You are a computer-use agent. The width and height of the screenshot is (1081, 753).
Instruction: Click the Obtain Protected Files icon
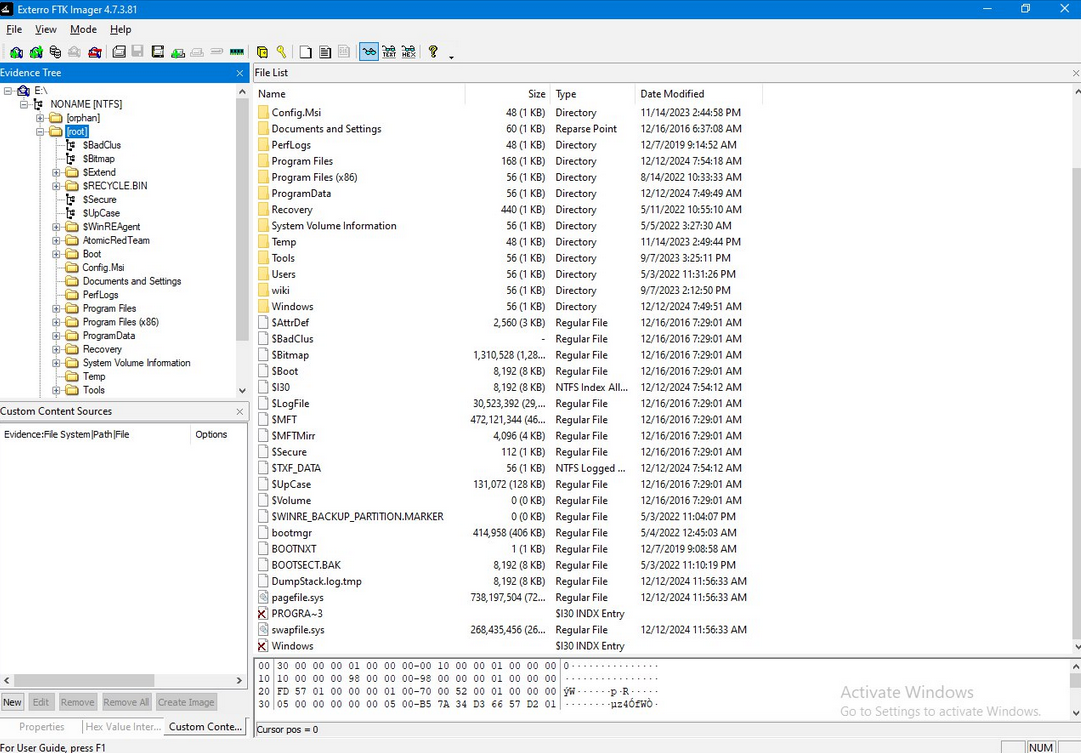[262, 52]
